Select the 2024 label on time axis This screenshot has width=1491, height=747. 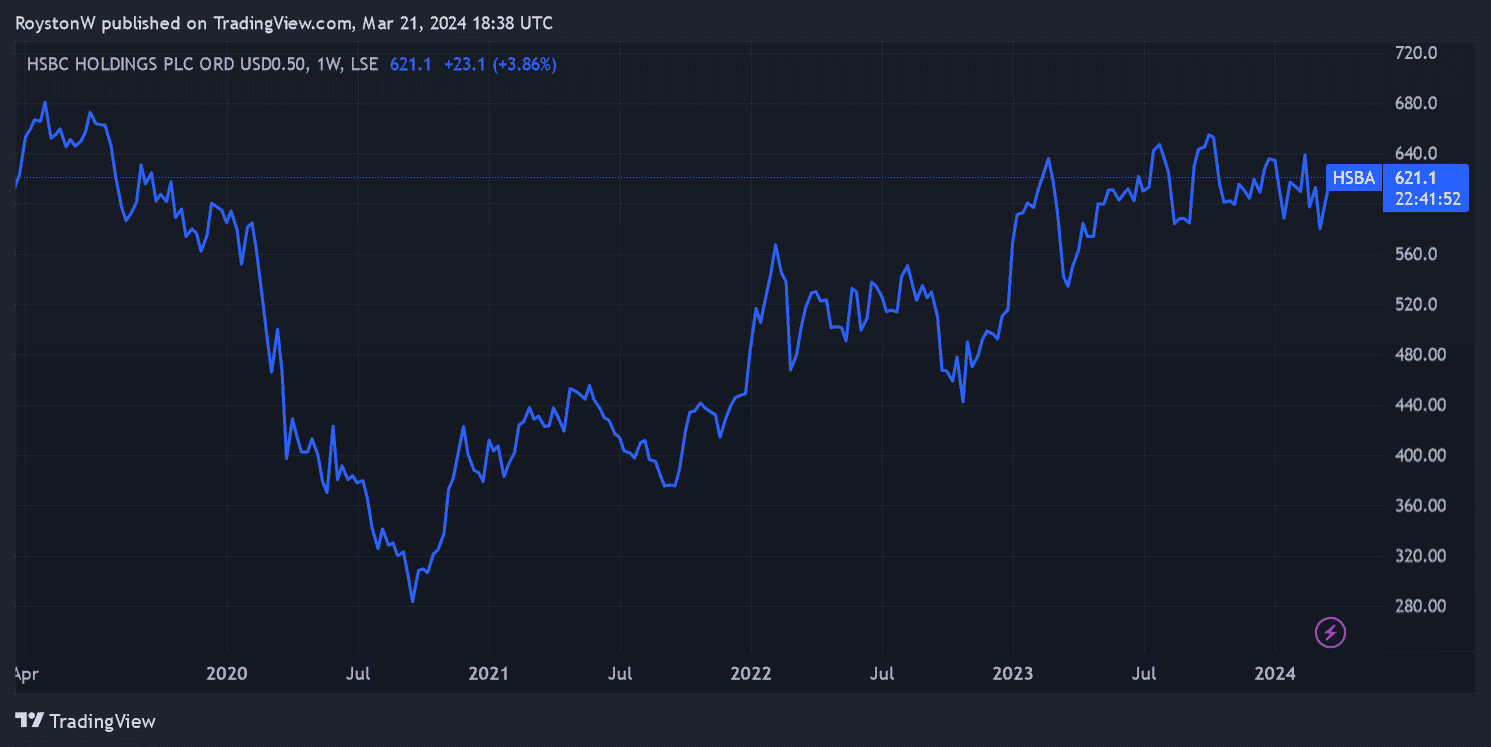point(1274,674)
